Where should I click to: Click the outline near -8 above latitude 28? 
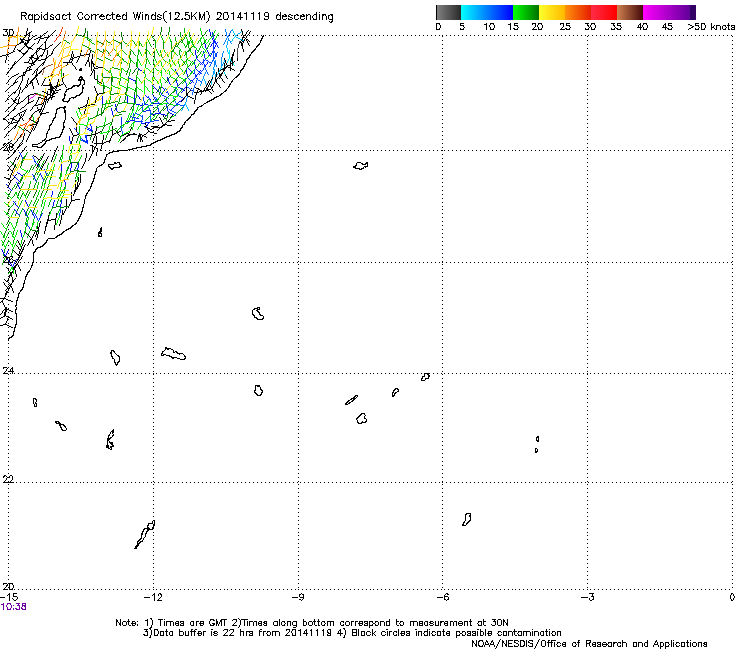(361, 166)
